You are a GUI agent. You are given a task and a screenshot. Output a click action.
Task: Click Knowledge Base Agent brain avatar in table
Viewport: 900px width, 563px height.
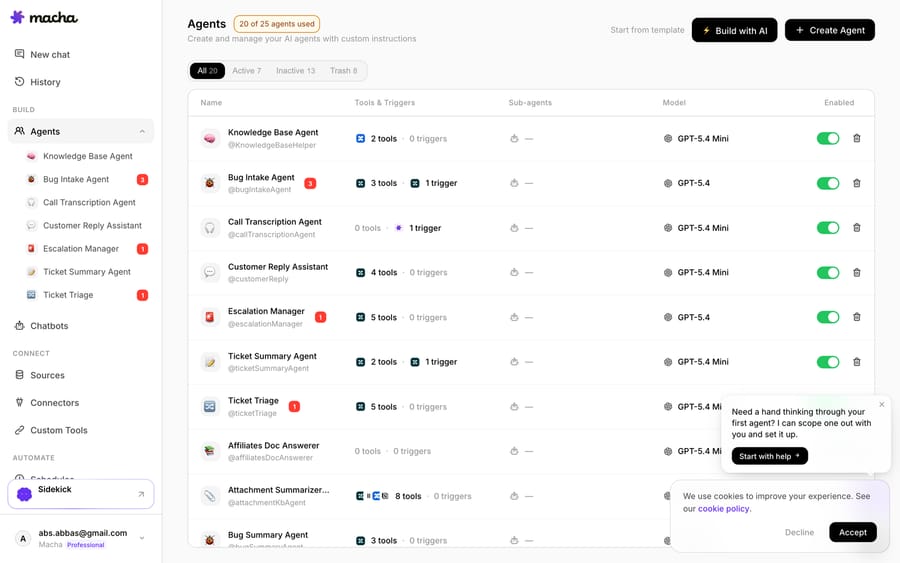pos(210,138)
